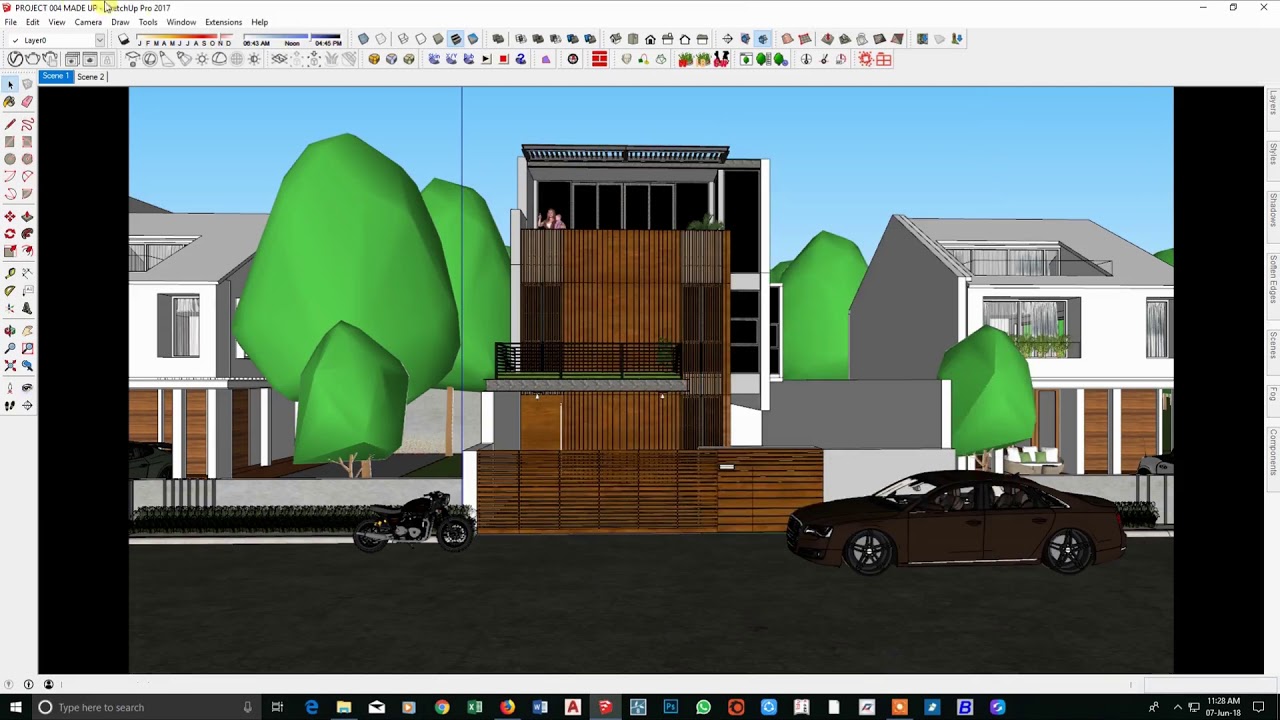The image size is (1280, 720).
Task: Select the Freehand tool
Action: point(27,124)
